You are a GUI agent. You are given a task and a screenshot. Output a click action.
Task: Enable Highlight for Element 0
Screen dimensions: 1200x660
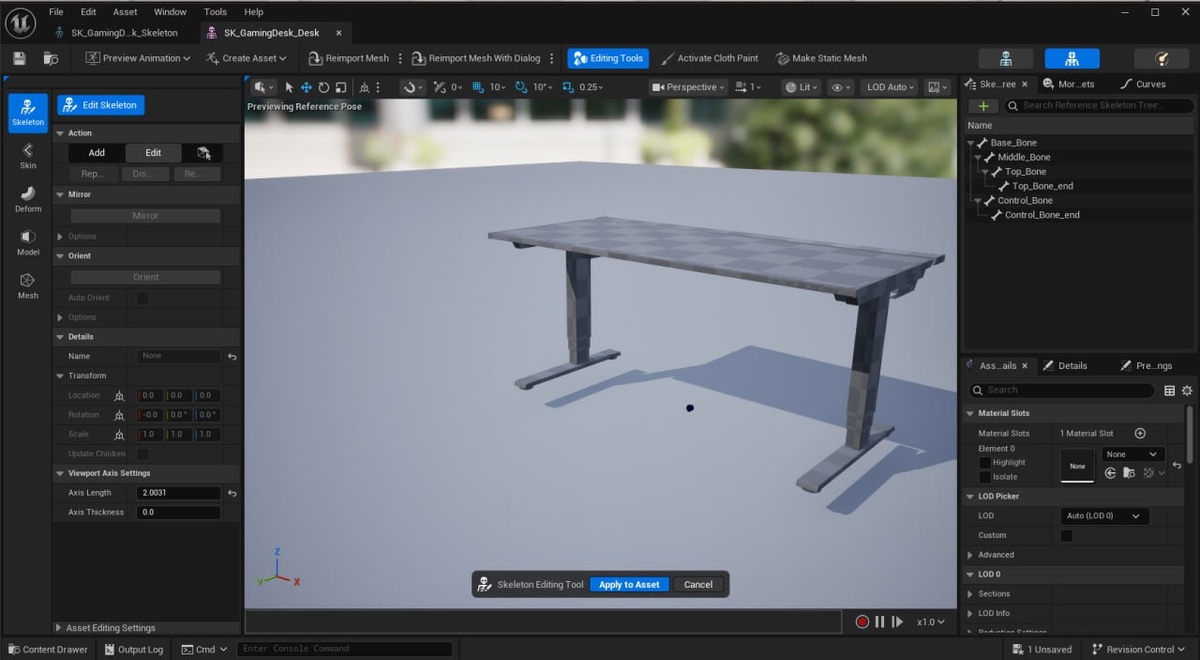pyautogui.click(x=985, y=463)
